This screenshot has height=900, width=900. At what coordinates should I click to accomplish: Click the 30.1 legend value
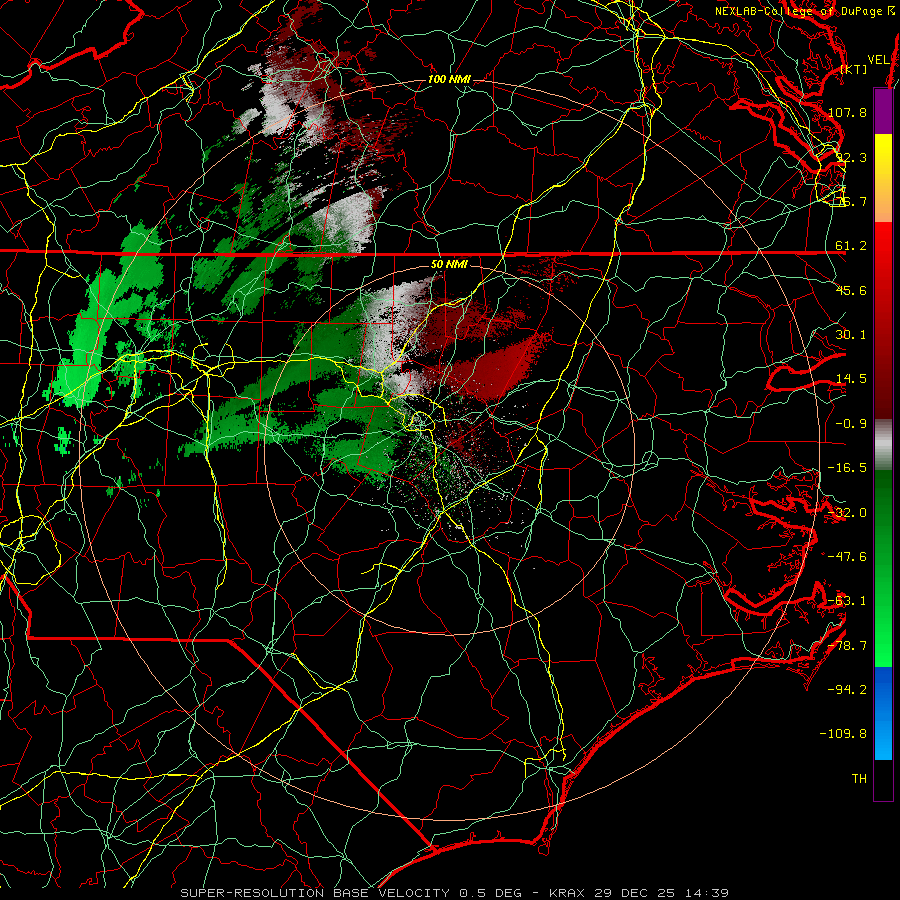(x=851, y=335)
